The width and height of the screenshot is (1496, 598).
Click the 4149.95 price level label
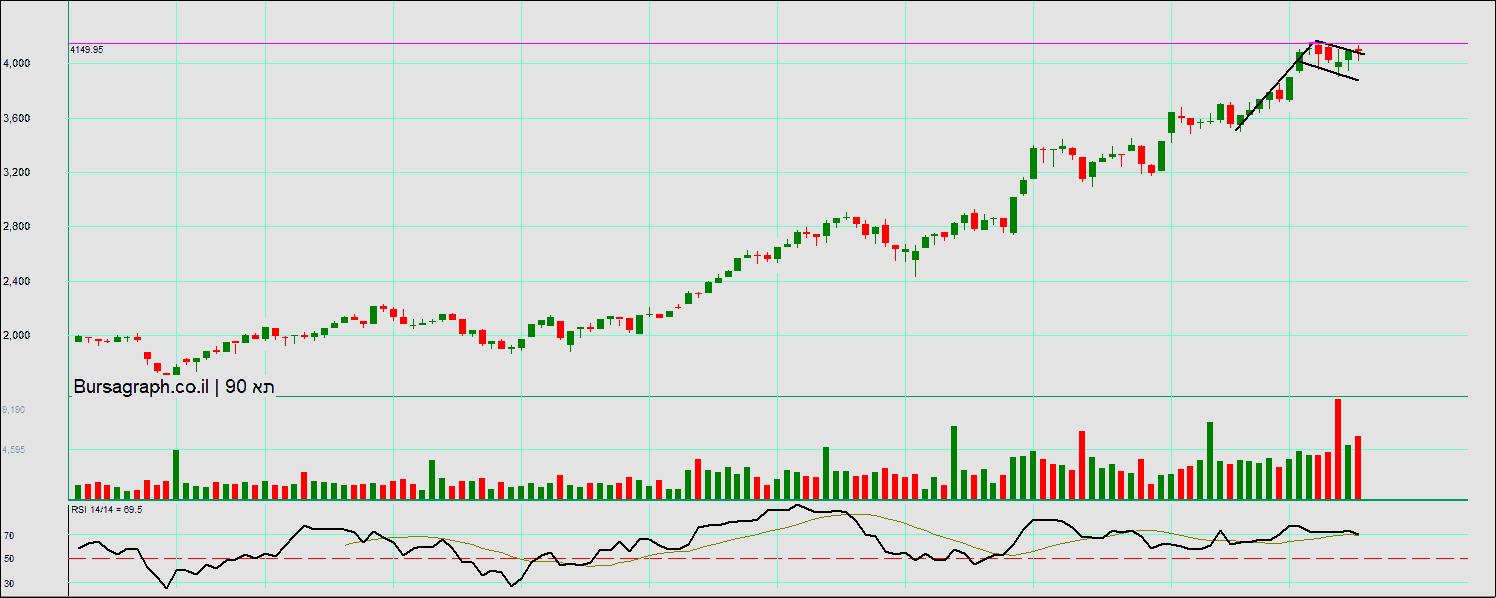point(87,49)
